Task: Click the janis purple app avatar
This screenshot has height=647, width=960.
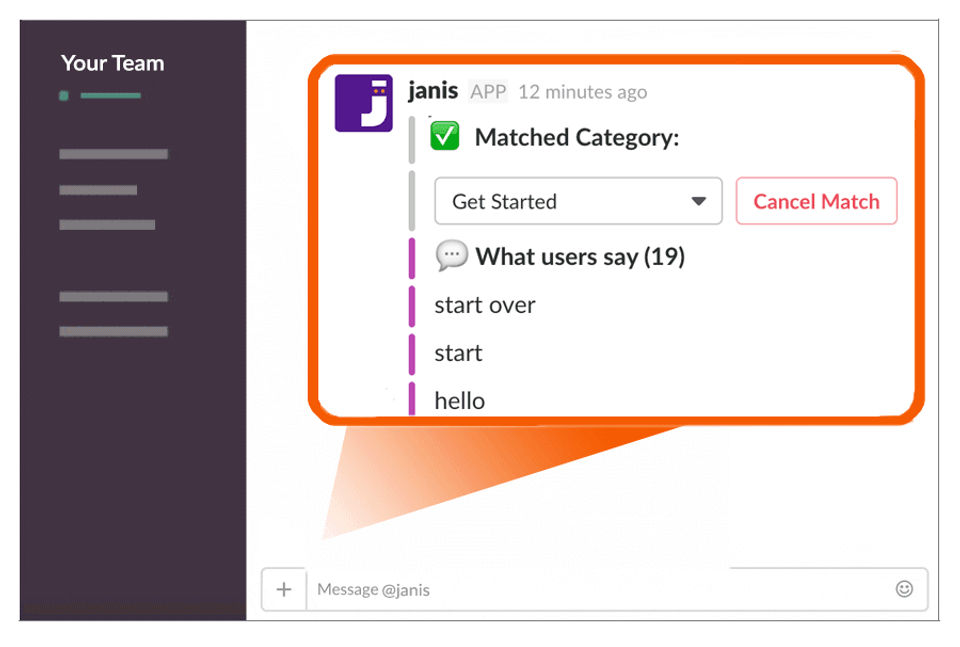Action: click(363, 103)
